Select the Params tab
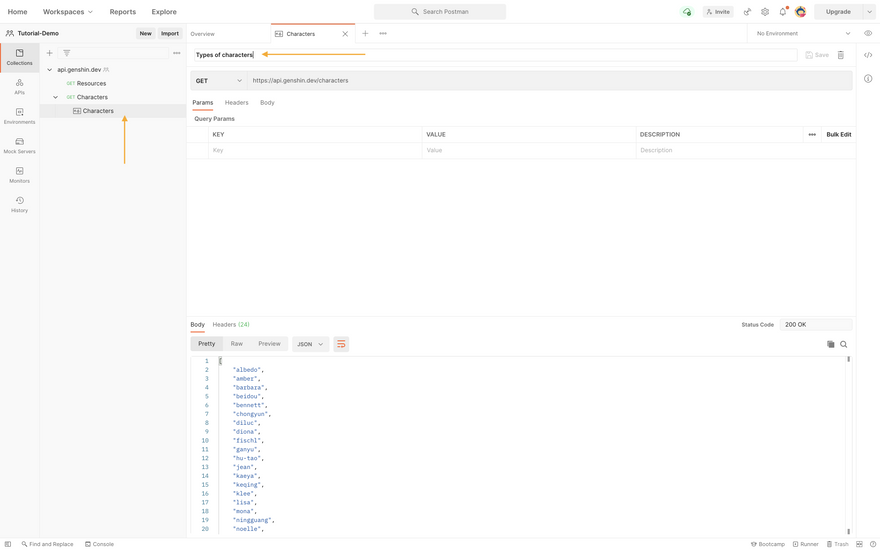Screen dimensions: 880x550 [203, 103]
